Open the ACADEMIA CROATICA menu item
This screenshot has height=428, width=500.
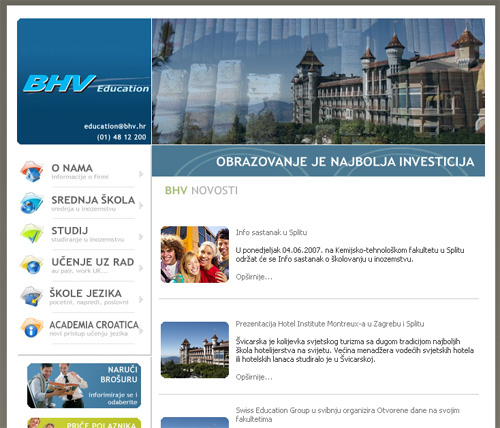tap(94, 325)
